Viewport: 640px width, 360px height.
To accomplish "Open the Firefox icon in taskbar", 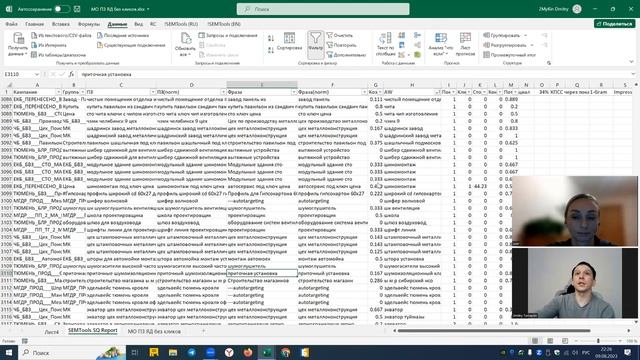I will tap(248, 352).
